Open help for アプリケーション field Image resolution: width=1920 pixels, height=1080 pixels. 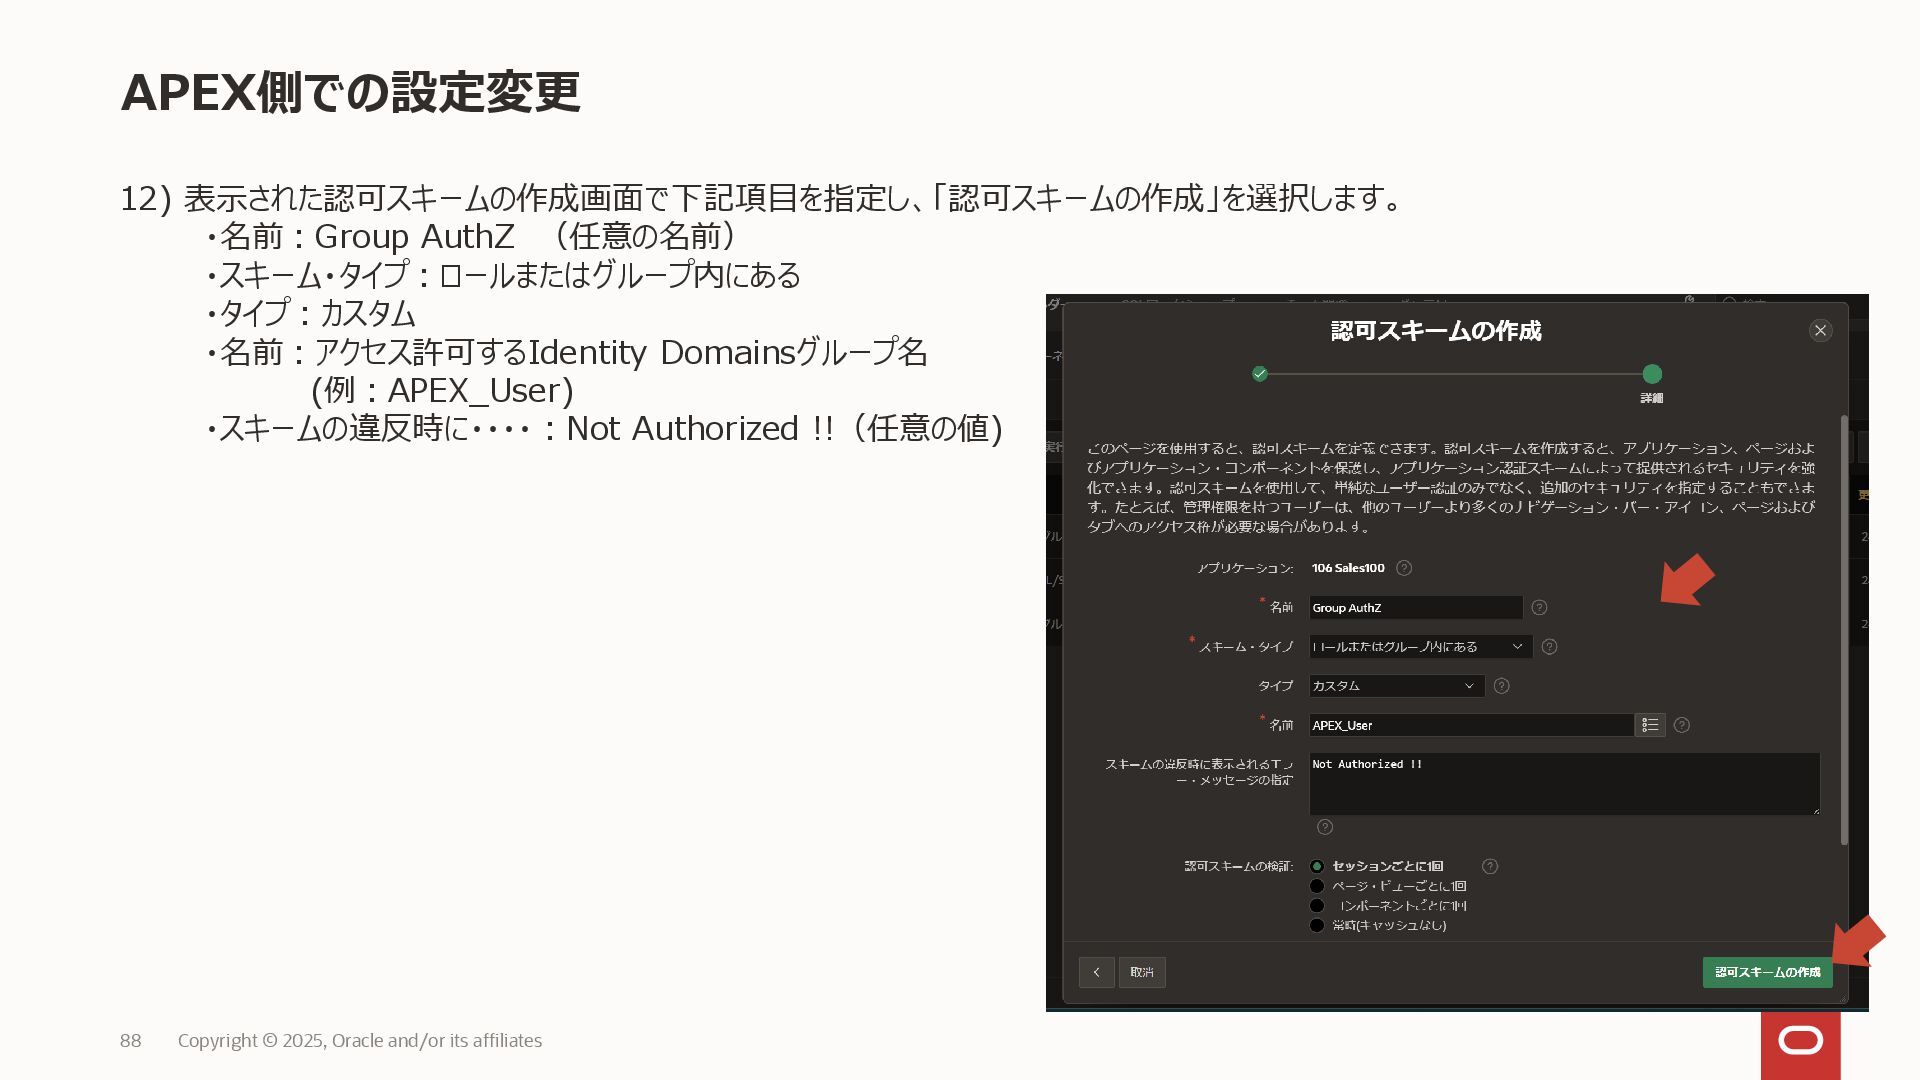1404,568
